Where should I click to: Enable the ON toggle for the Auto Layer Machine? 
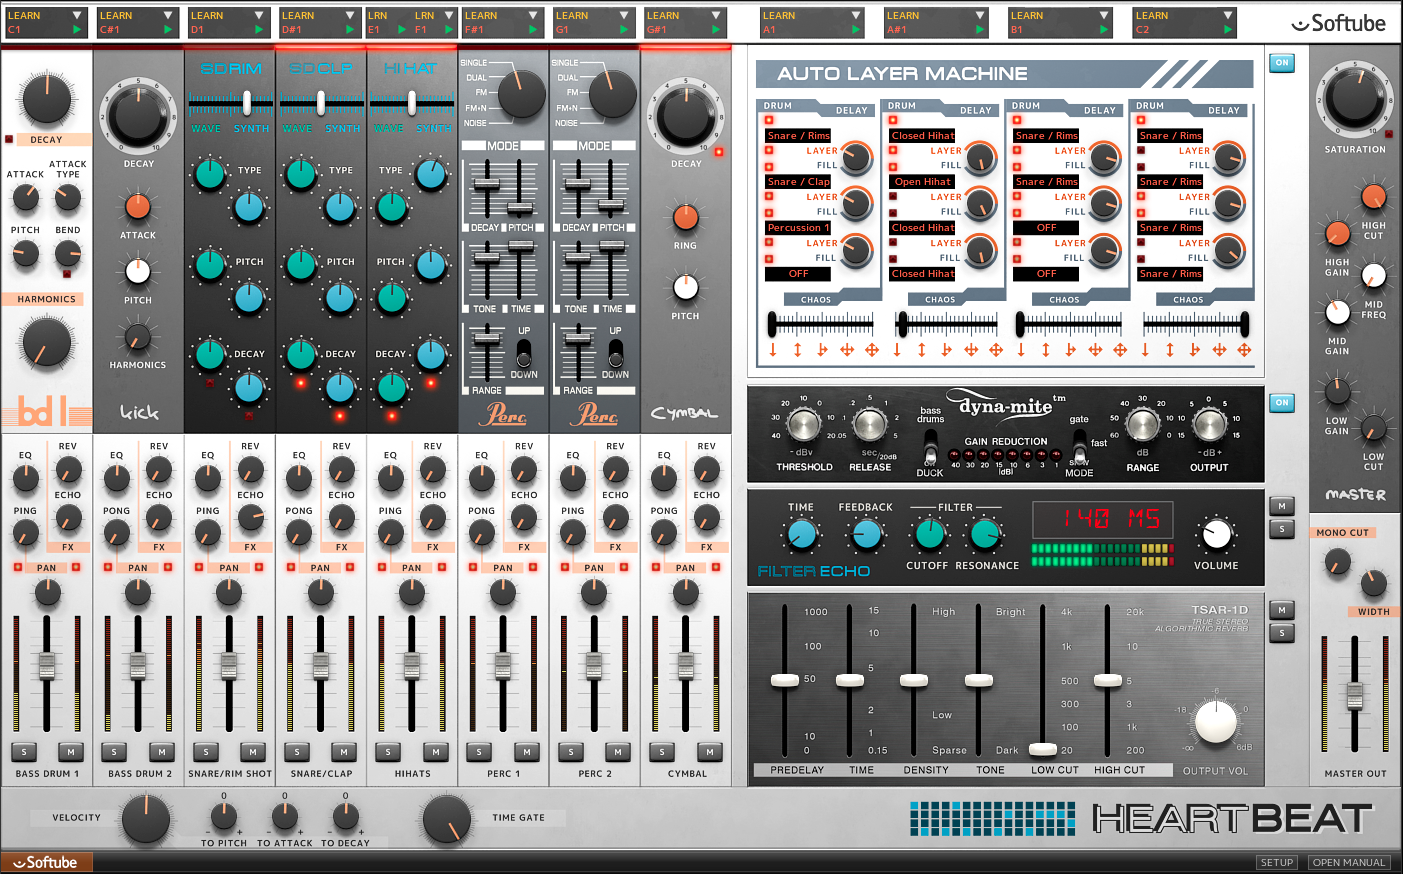coord(1281,62)
